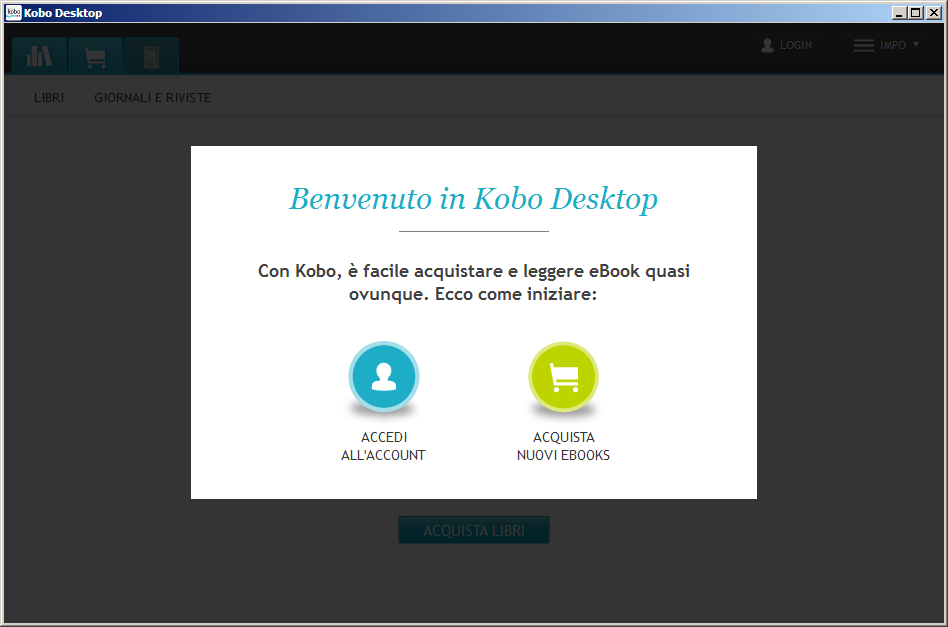Click the hamburger menu icon beside IMPO

click(863, 45)
